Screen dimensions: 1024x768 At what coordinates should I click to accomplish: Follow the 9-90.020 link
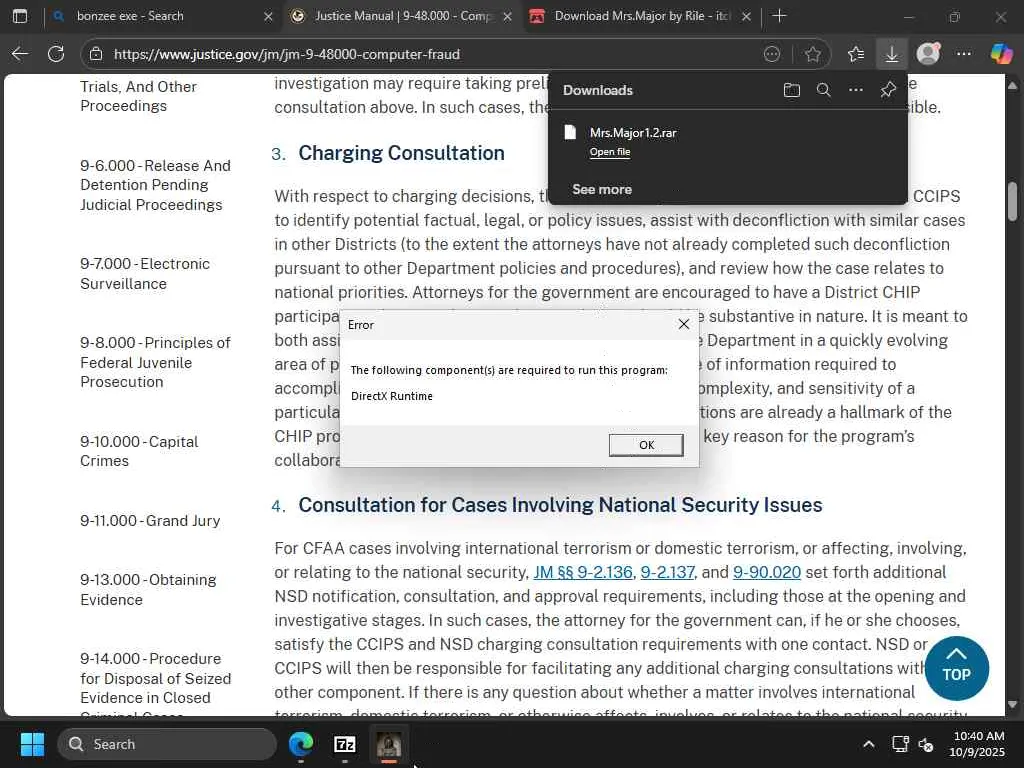click(x=767, y=572)
